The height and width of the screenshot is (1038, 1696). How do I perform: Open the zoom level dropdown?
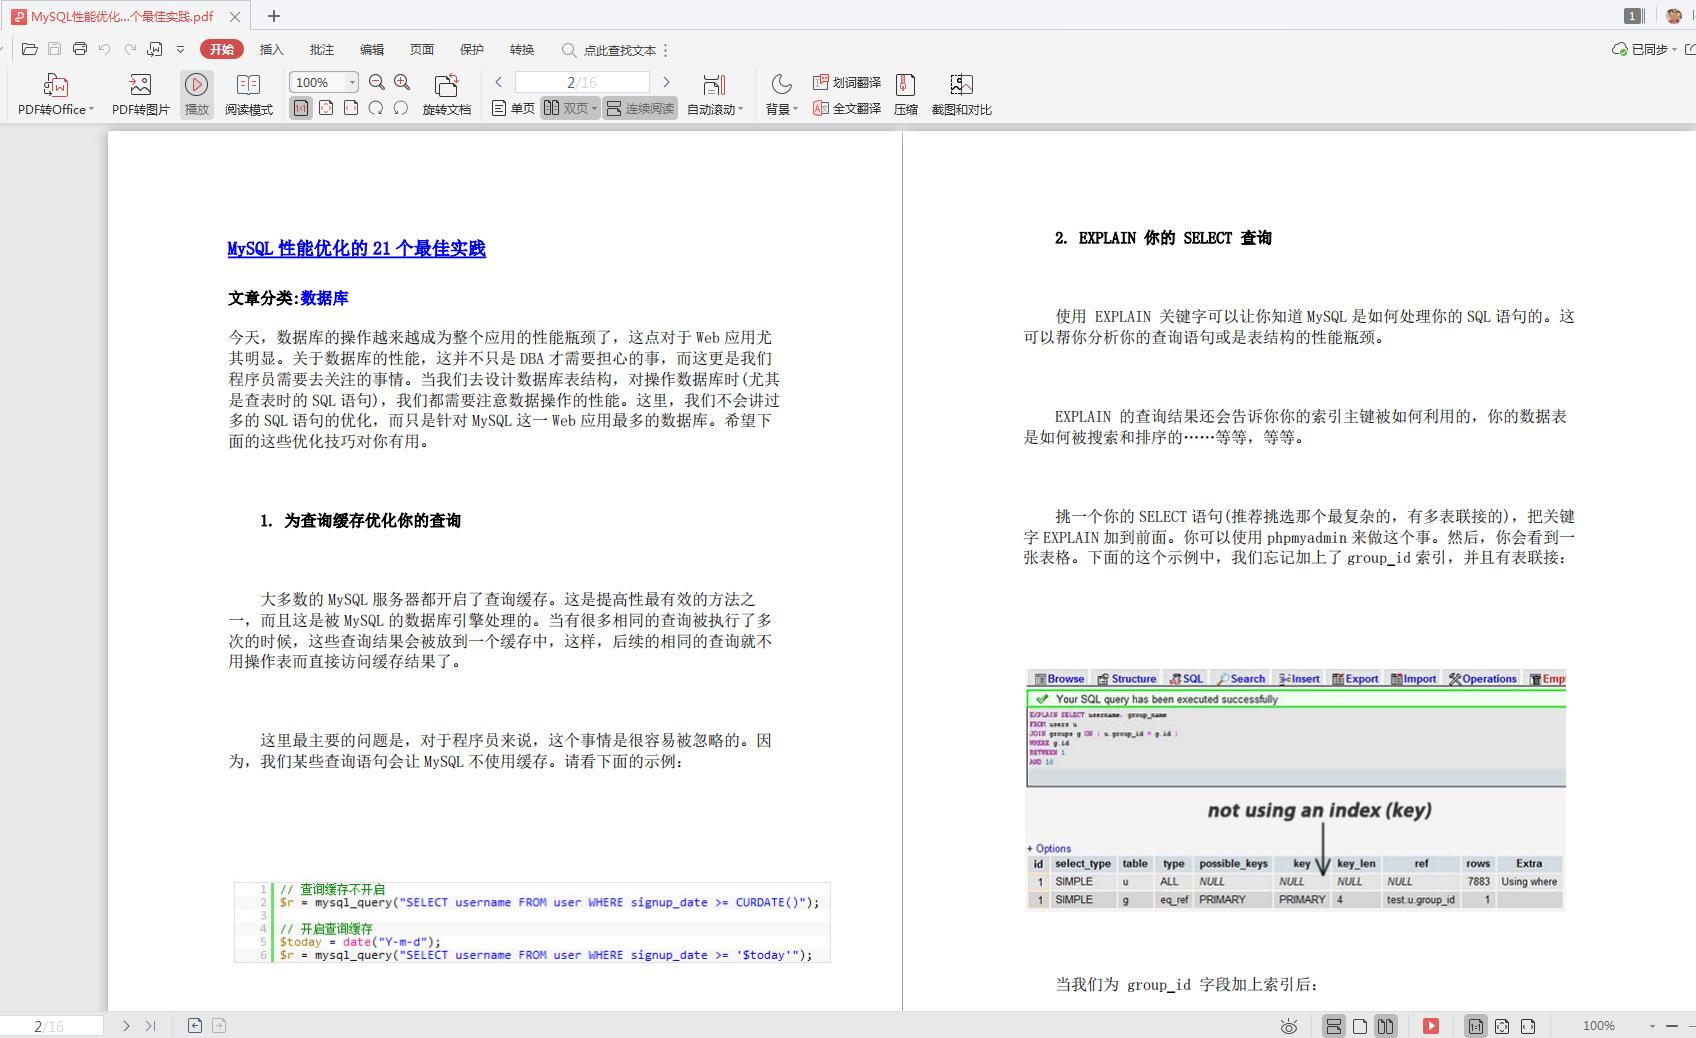click(x=350, y=82)
